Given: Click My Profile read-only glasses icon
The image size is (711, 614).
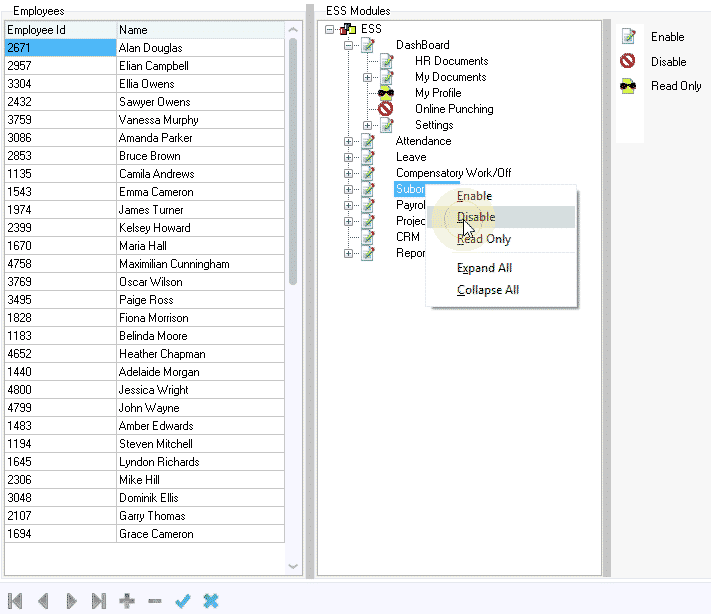Looking at the screenshot, I should point(386,93).
